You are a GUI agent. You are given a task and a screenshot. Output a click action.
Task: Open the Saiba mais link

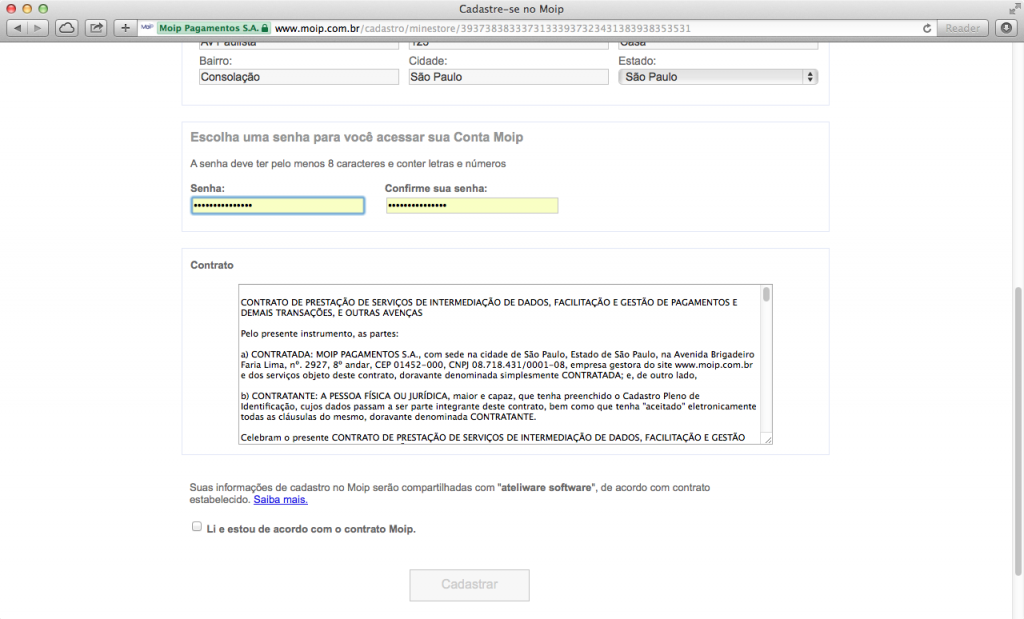280,500
